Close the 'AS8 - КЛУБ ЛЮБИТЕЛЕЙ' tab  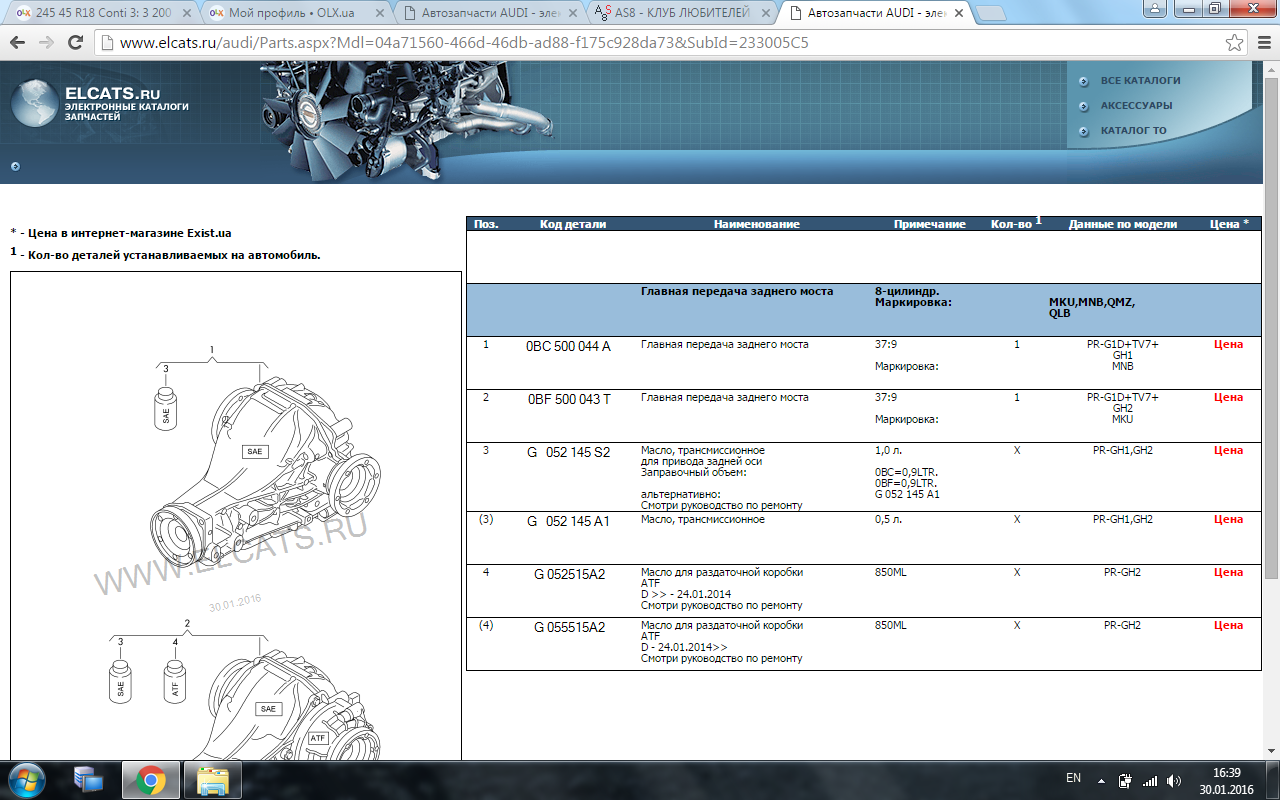767,13
